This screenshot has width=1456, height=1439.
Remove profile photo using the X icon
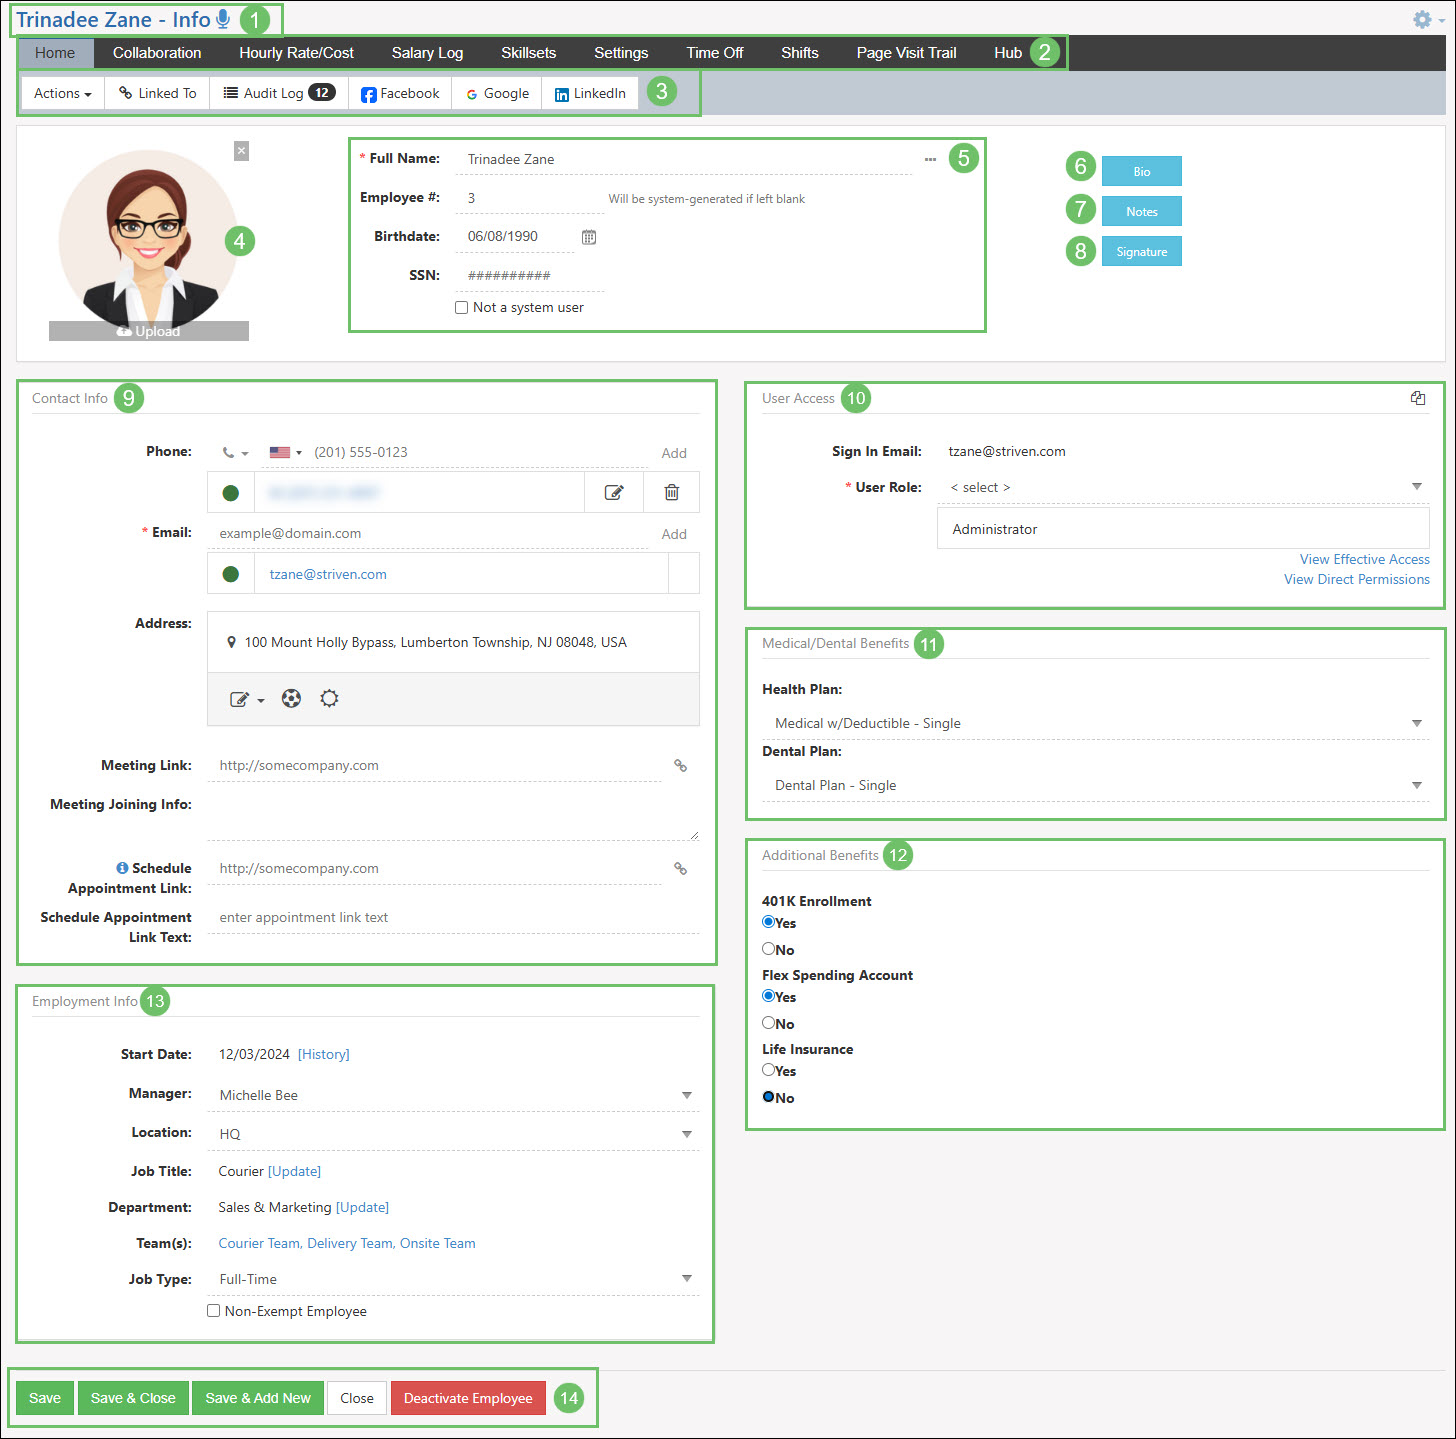point(241,151)
